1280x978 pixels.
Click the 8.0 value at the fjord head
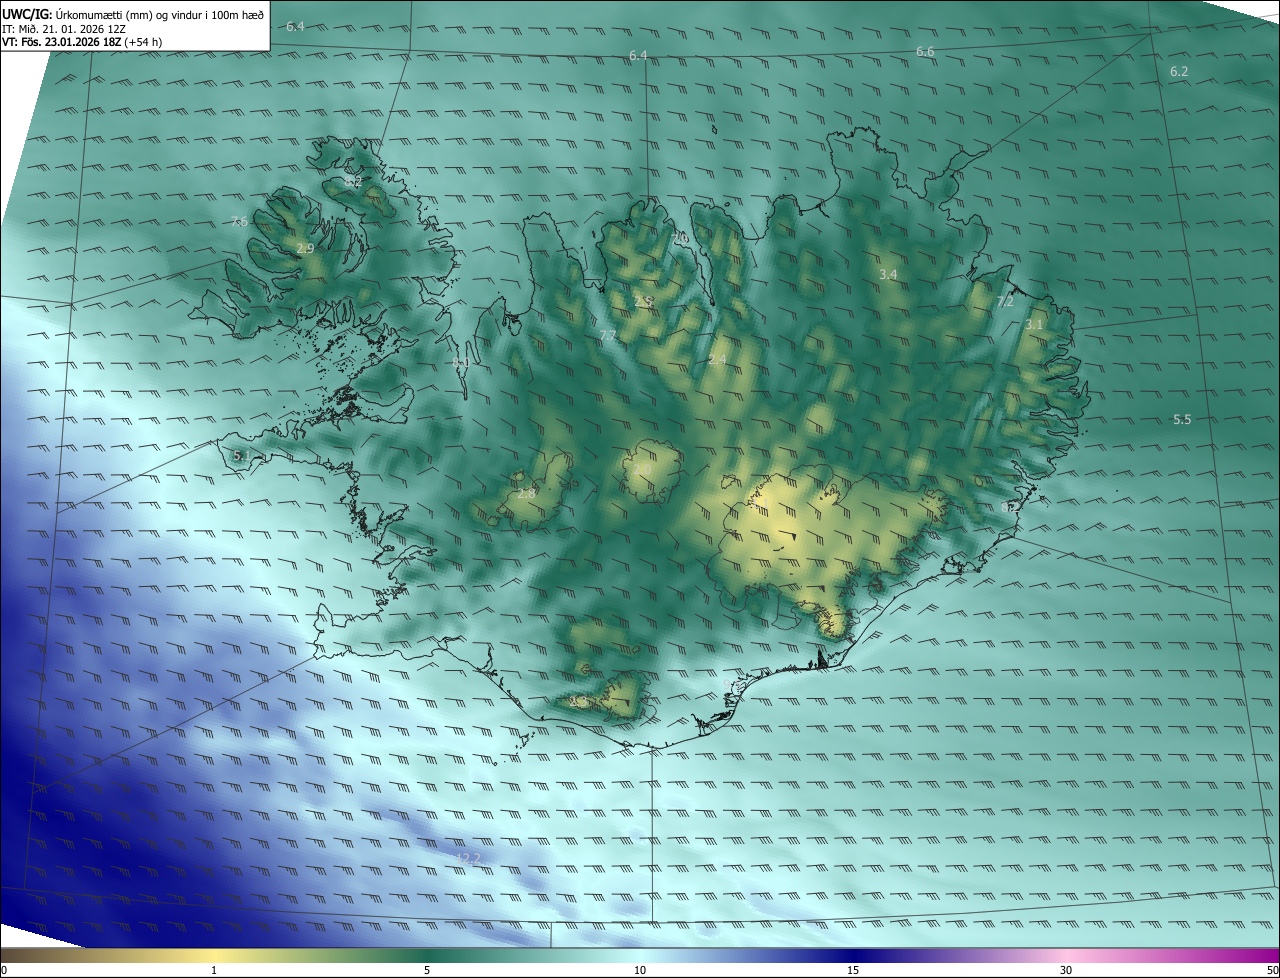point(460,362)
